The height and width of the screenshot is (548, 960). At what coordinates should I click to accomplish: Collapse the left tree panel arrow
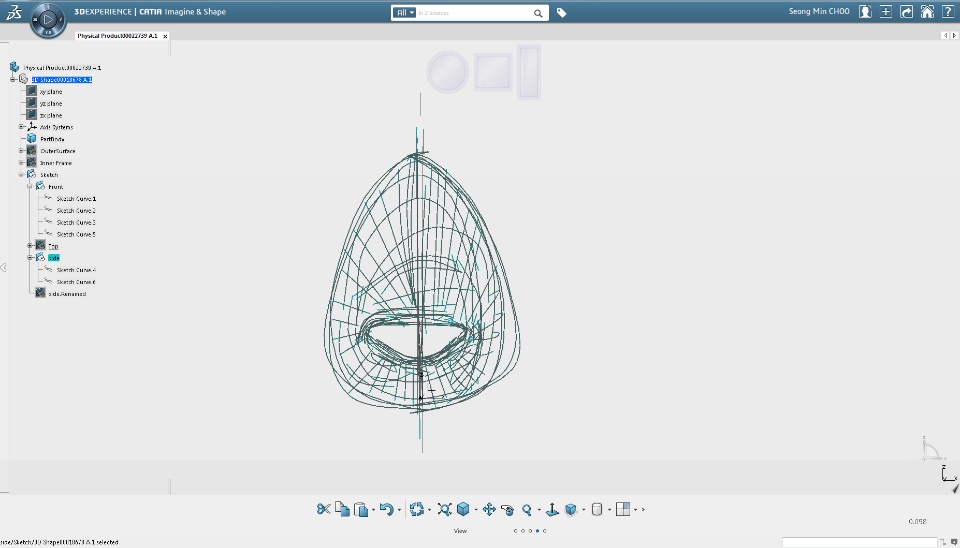[4, 268]
